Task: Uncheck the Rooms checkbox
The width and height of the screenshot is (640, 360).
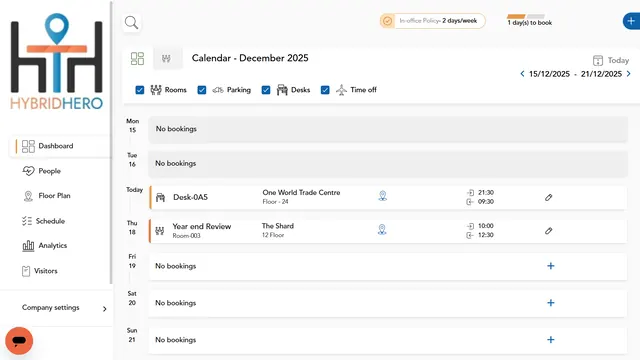Action: click(x=140, y=90)
